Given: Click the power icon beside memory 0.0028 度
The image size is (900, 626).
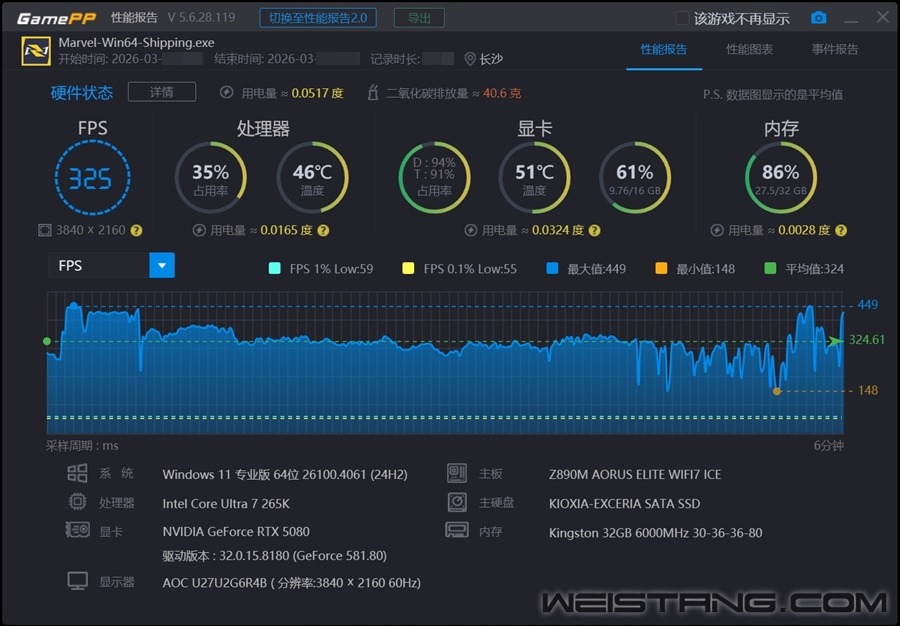Looking at the screenshot, I should coord(717,230).
